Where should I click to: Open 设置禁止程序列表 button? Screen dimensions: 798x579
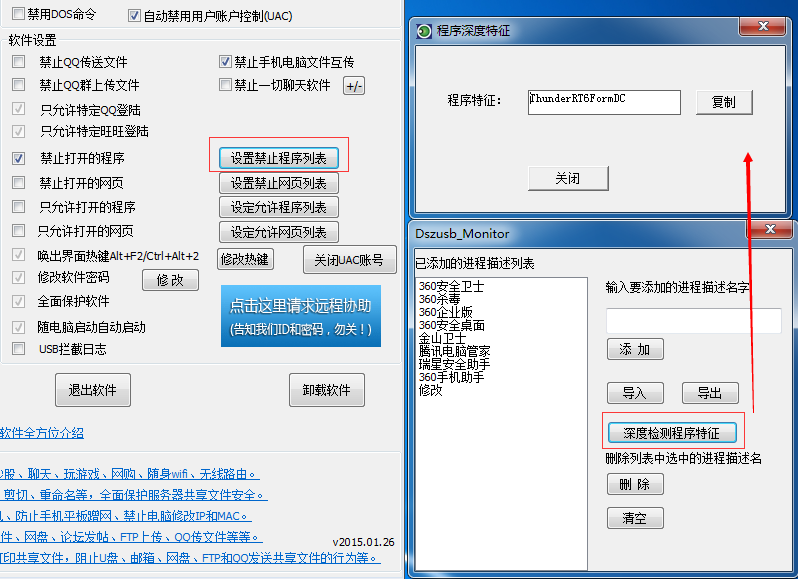[278, 158]
